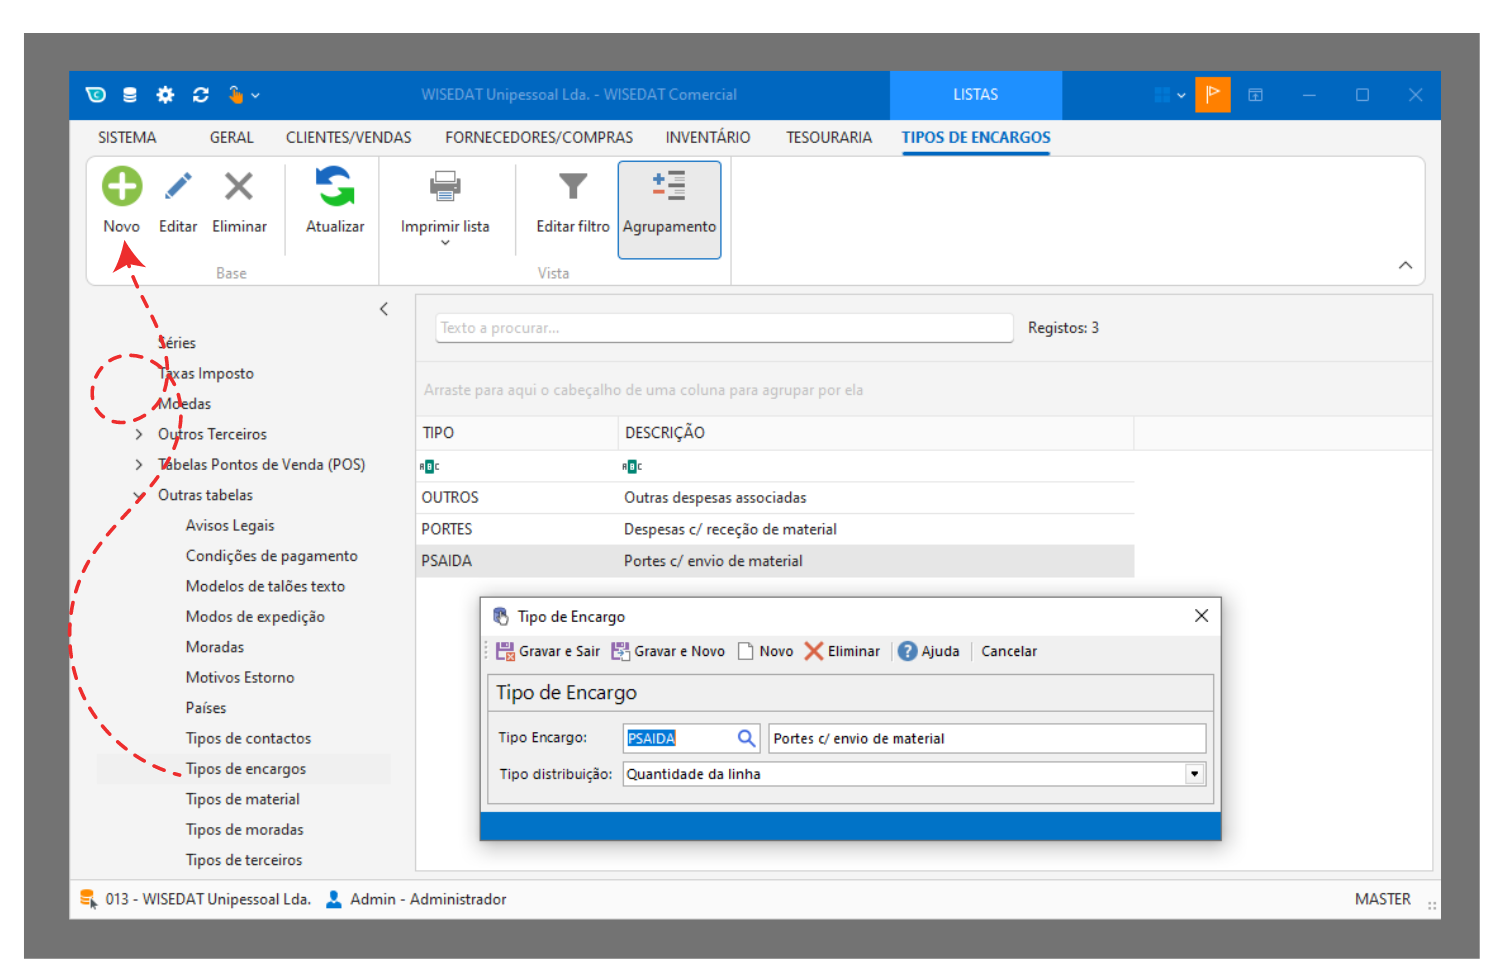Expand the Outros Terceiros tree node
This screenshot has width=1504, height=975.
click(139, 434)
